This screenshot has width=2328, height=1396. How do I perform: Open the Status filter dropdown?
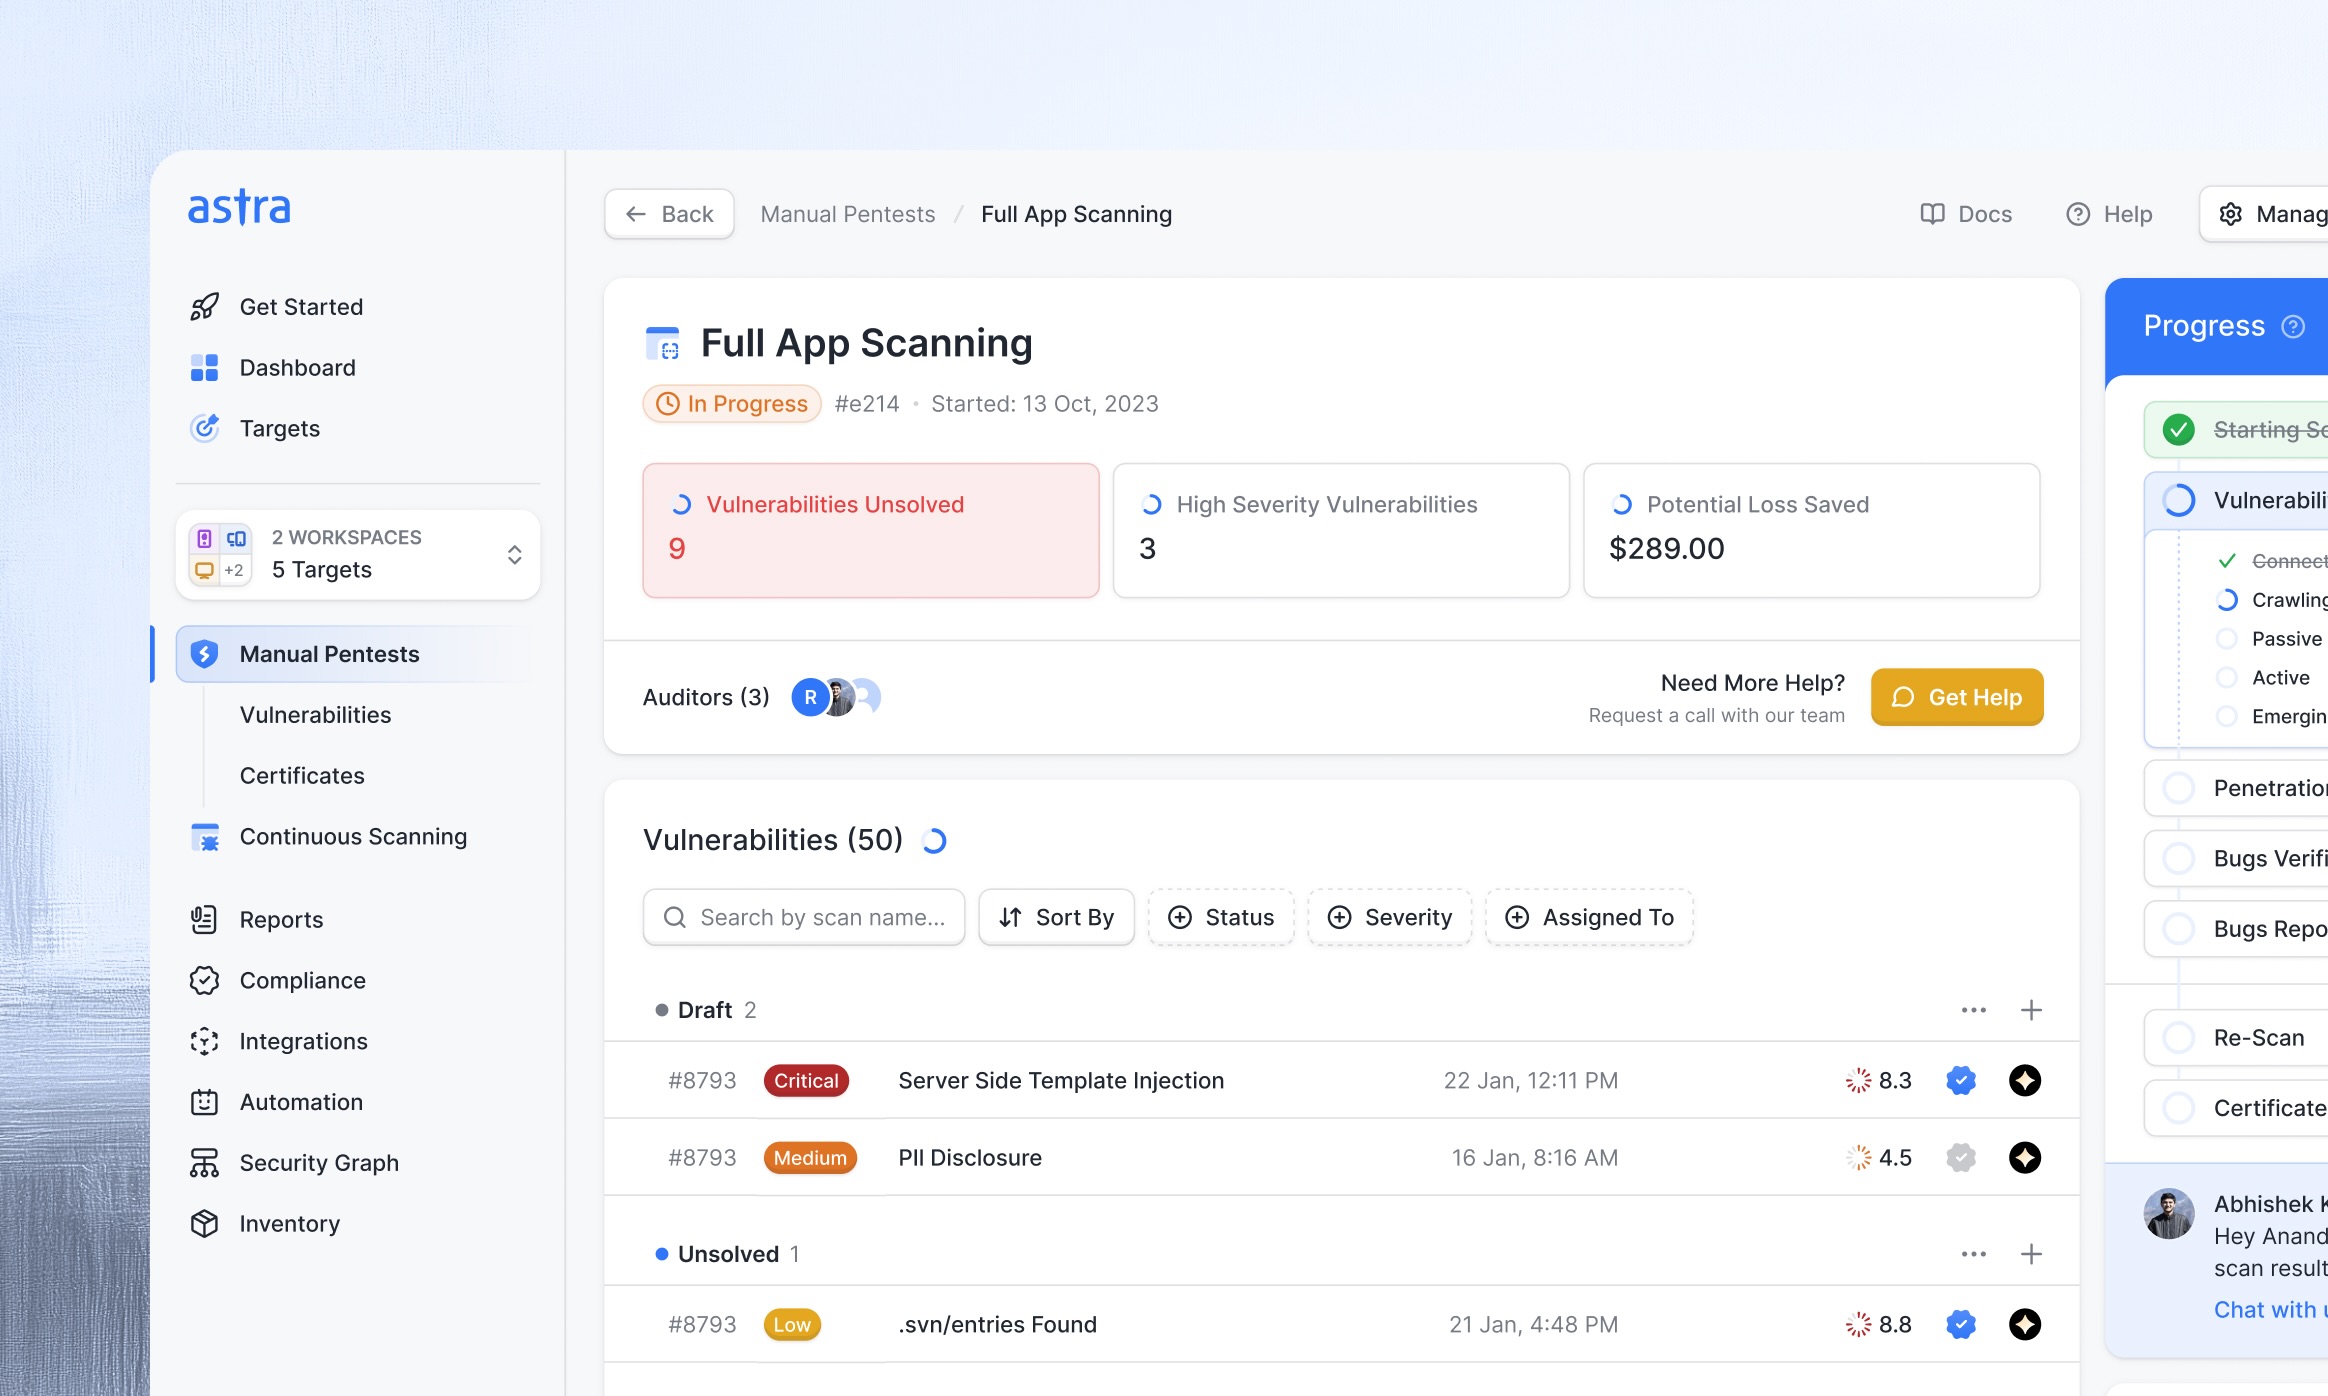coord(1221,917)
